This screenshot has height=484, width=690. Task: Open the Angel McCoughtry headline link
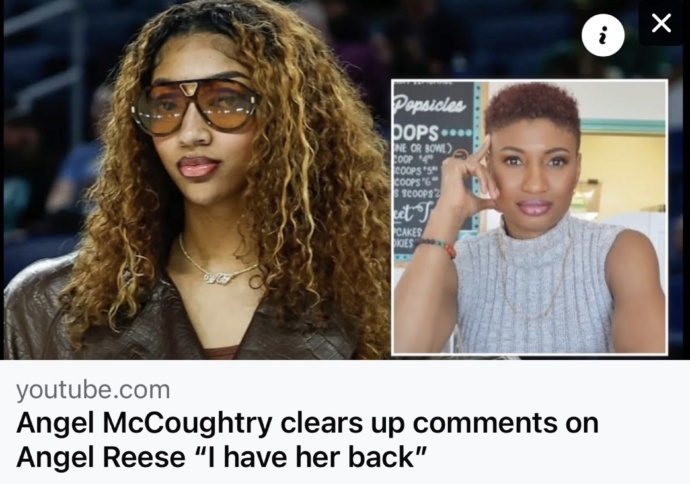click(307, 440)
